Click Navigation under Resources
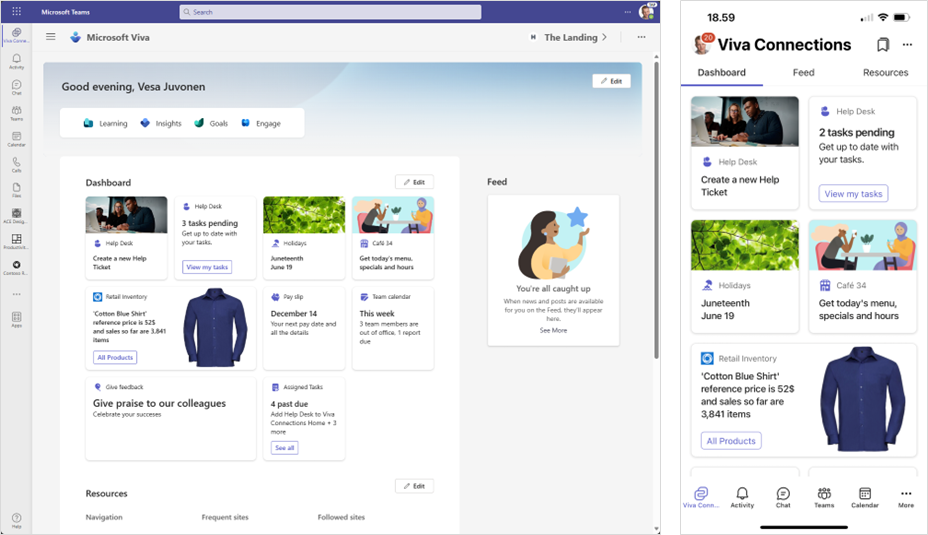 104,517
